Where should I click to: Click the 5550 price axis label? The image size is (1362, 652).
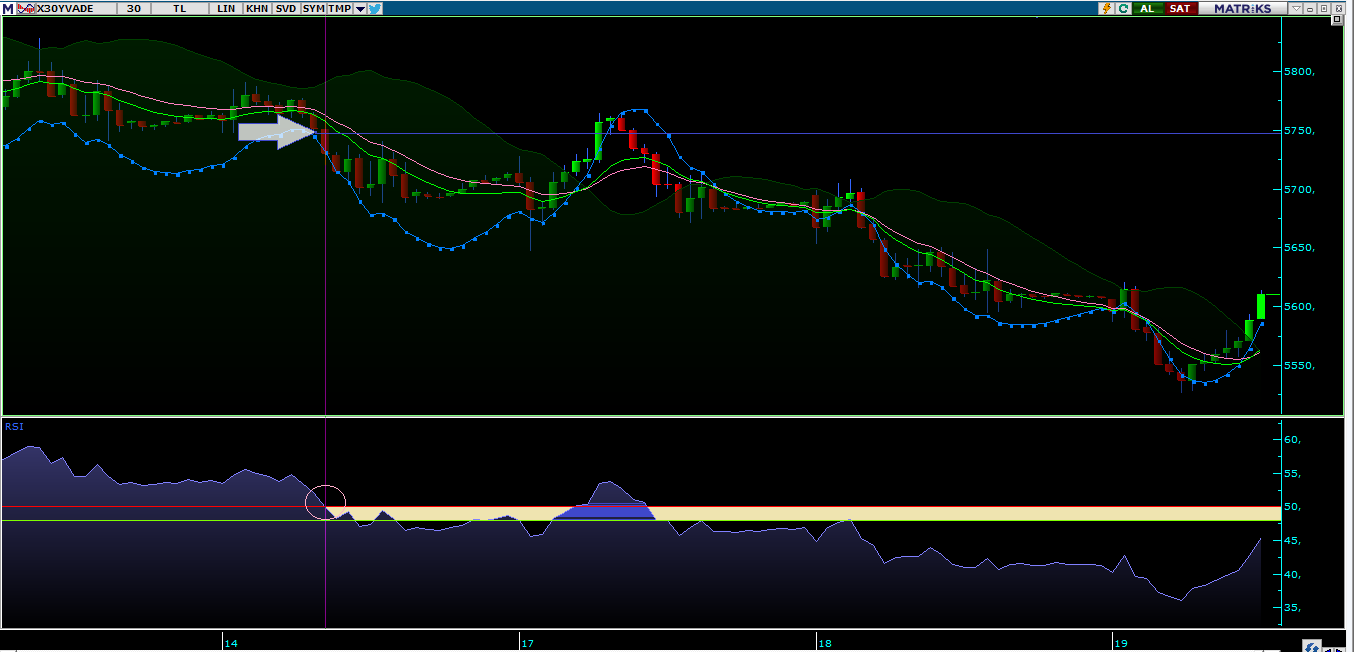pos(1298,366)
